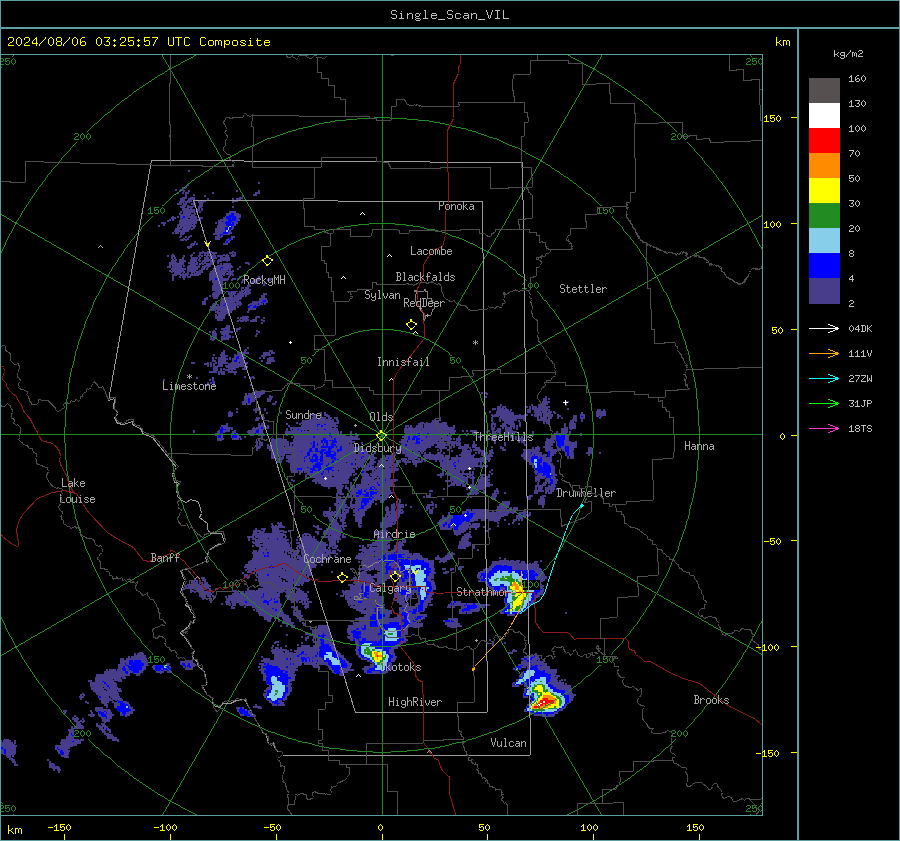Image resolution: width=900 pixels, height=841 pixels.
Task: Click the Lake Louise label
Action: click(x=77, y=491)
